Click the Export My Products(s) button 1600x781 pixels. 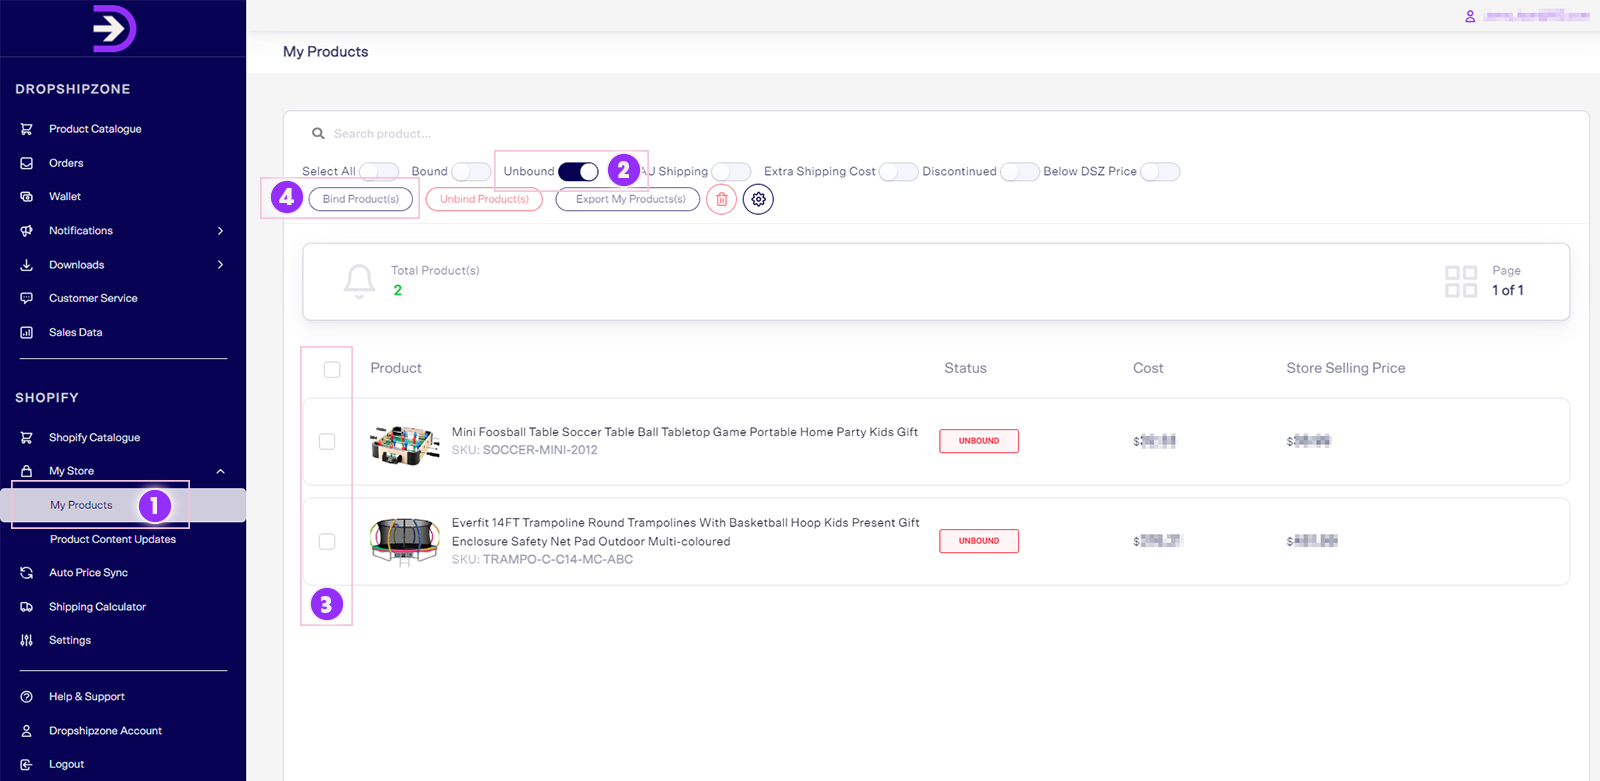pyautogui.click(x=628, y=199)
